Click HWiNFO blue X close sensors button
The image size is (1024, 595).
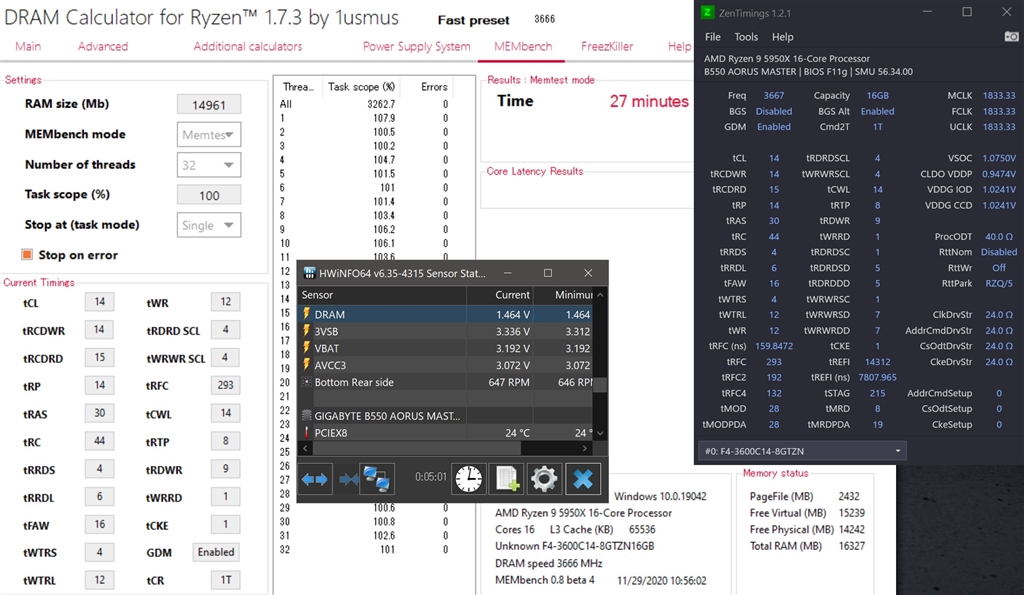(x=583, y=479)
